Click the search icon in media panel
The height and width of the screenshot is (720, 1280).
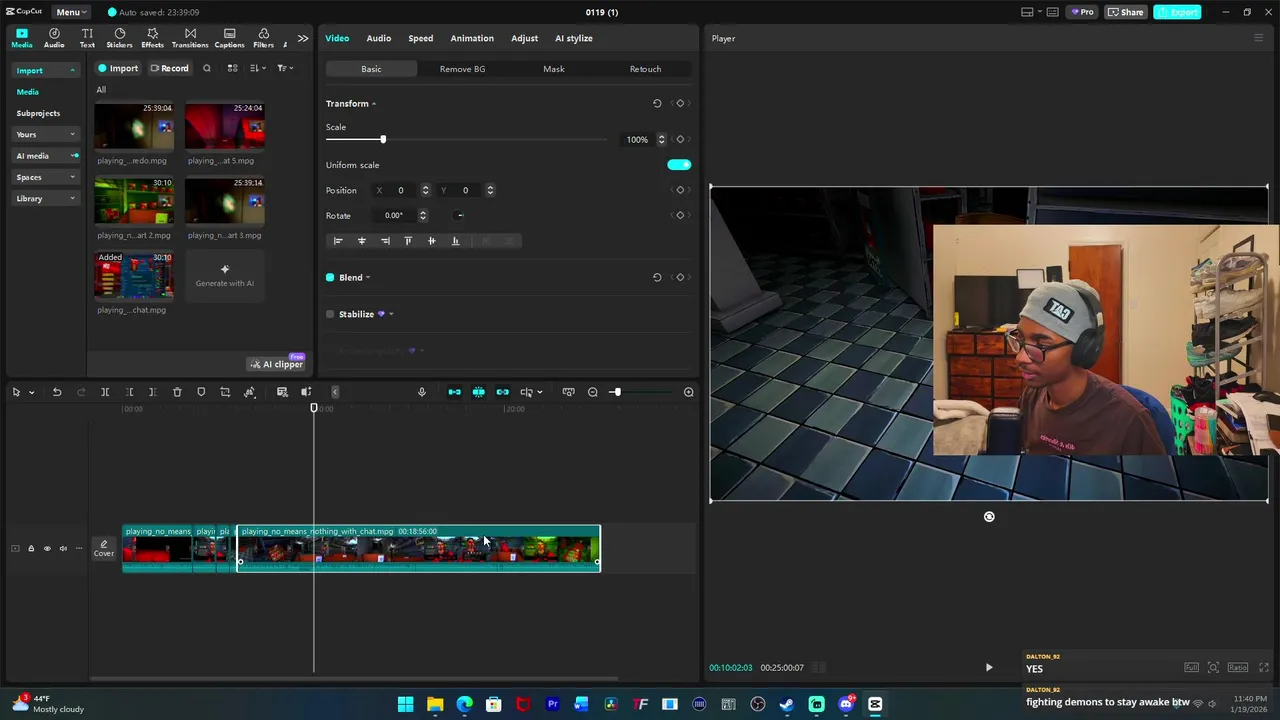click(x=207, y=68)
